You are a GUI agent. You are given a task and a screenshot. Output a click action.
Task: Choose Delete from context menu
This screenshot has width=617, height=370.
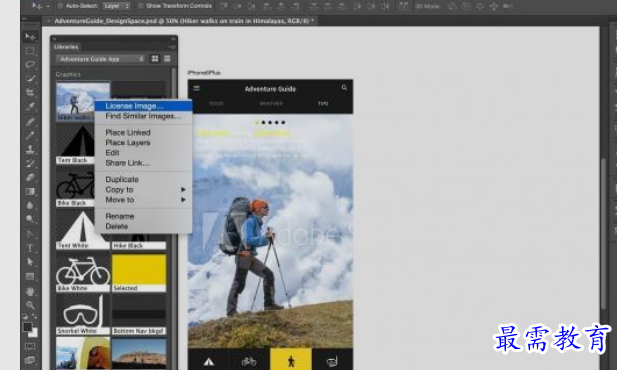tap(143, 227)
